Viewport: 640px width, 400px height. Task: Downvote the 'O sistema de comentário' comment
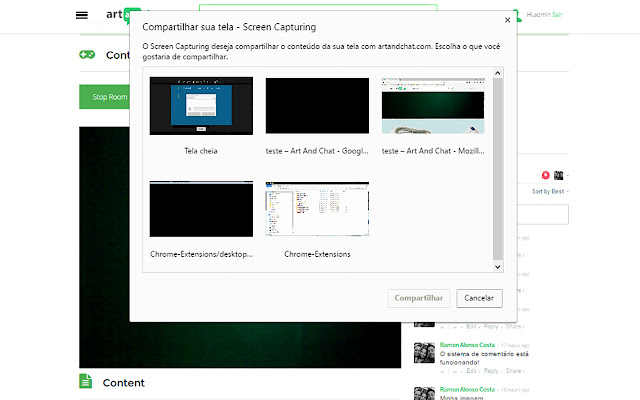pyautogui.click(x=455, y=371)
